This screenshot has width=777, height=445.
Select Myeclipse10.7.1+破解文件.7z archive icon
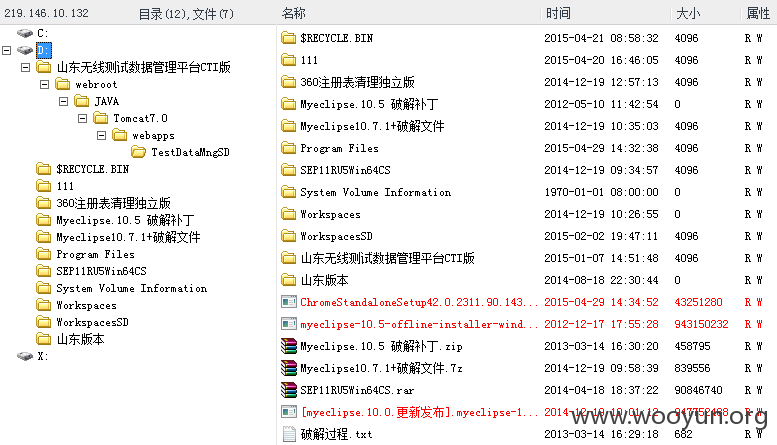[x=288, y=368]
